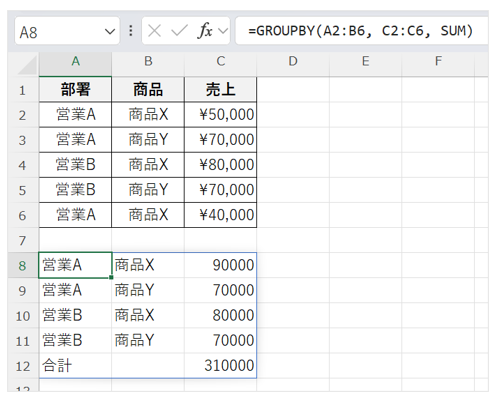Click the ¥40,000 cell
The height and width of the screenshot is (408, 500).
click(221, 215)
